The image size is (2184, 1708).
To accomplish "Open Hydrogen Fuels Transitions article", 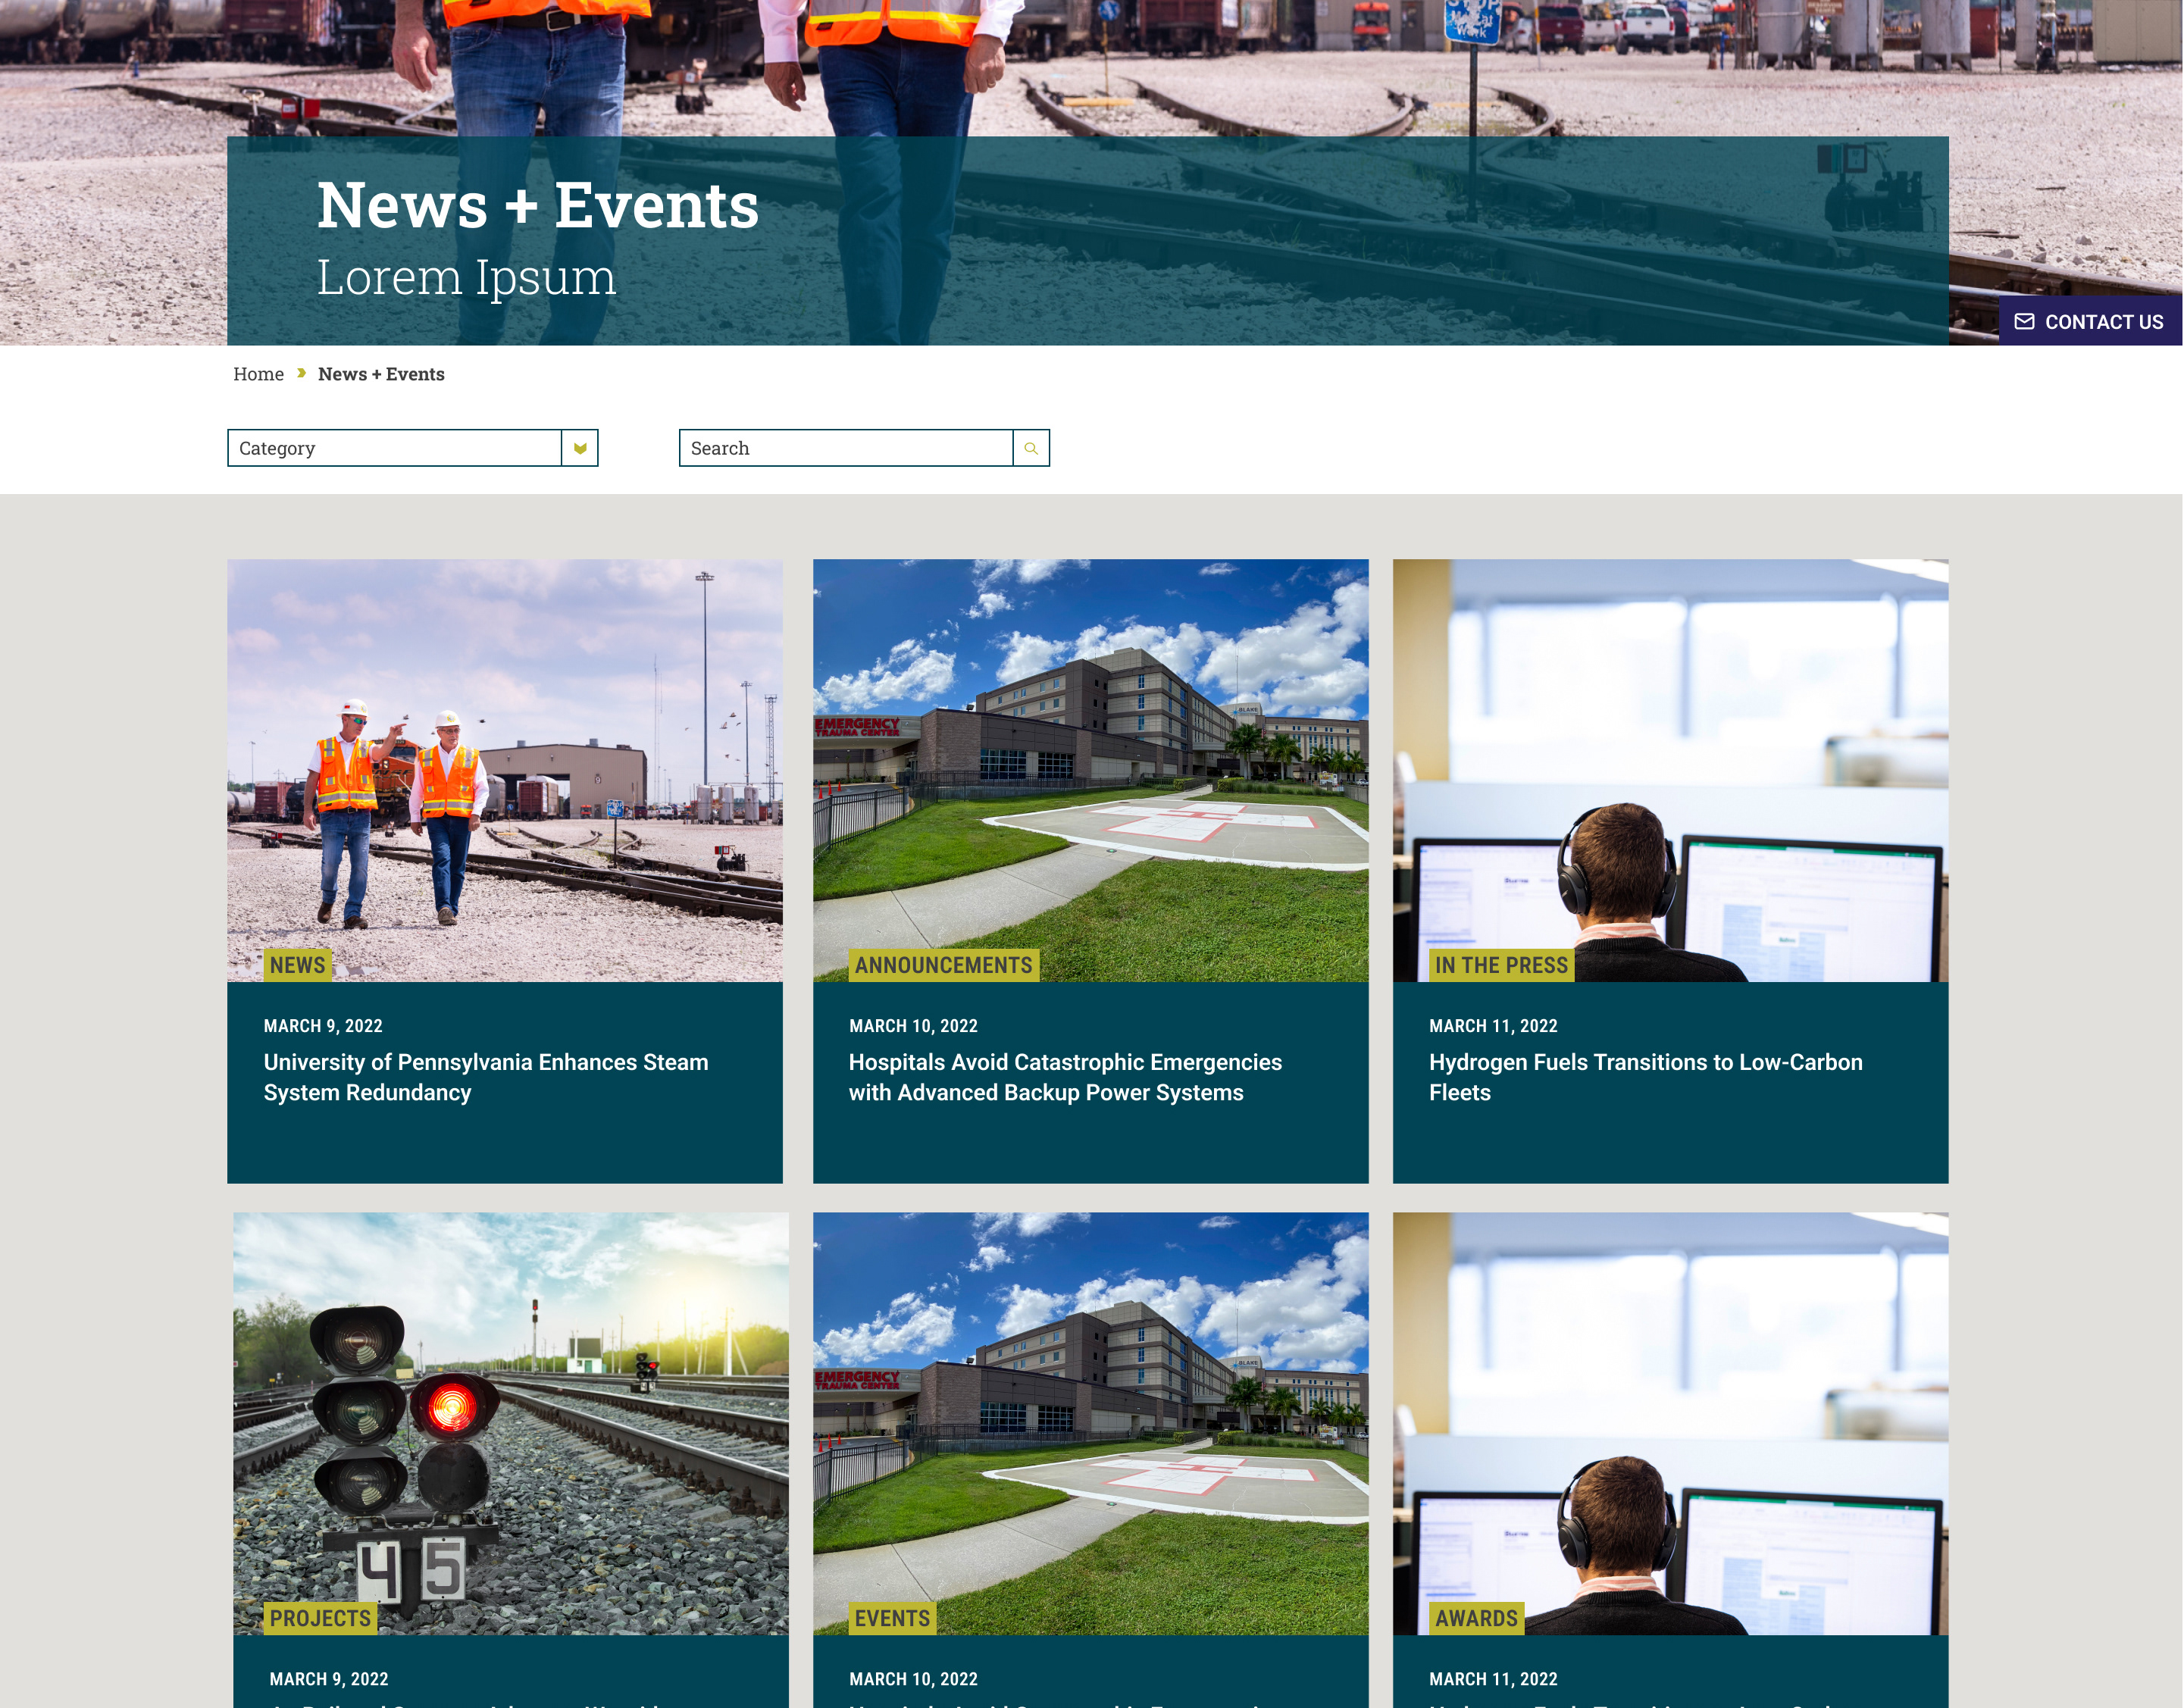I will (1645, 1077).
